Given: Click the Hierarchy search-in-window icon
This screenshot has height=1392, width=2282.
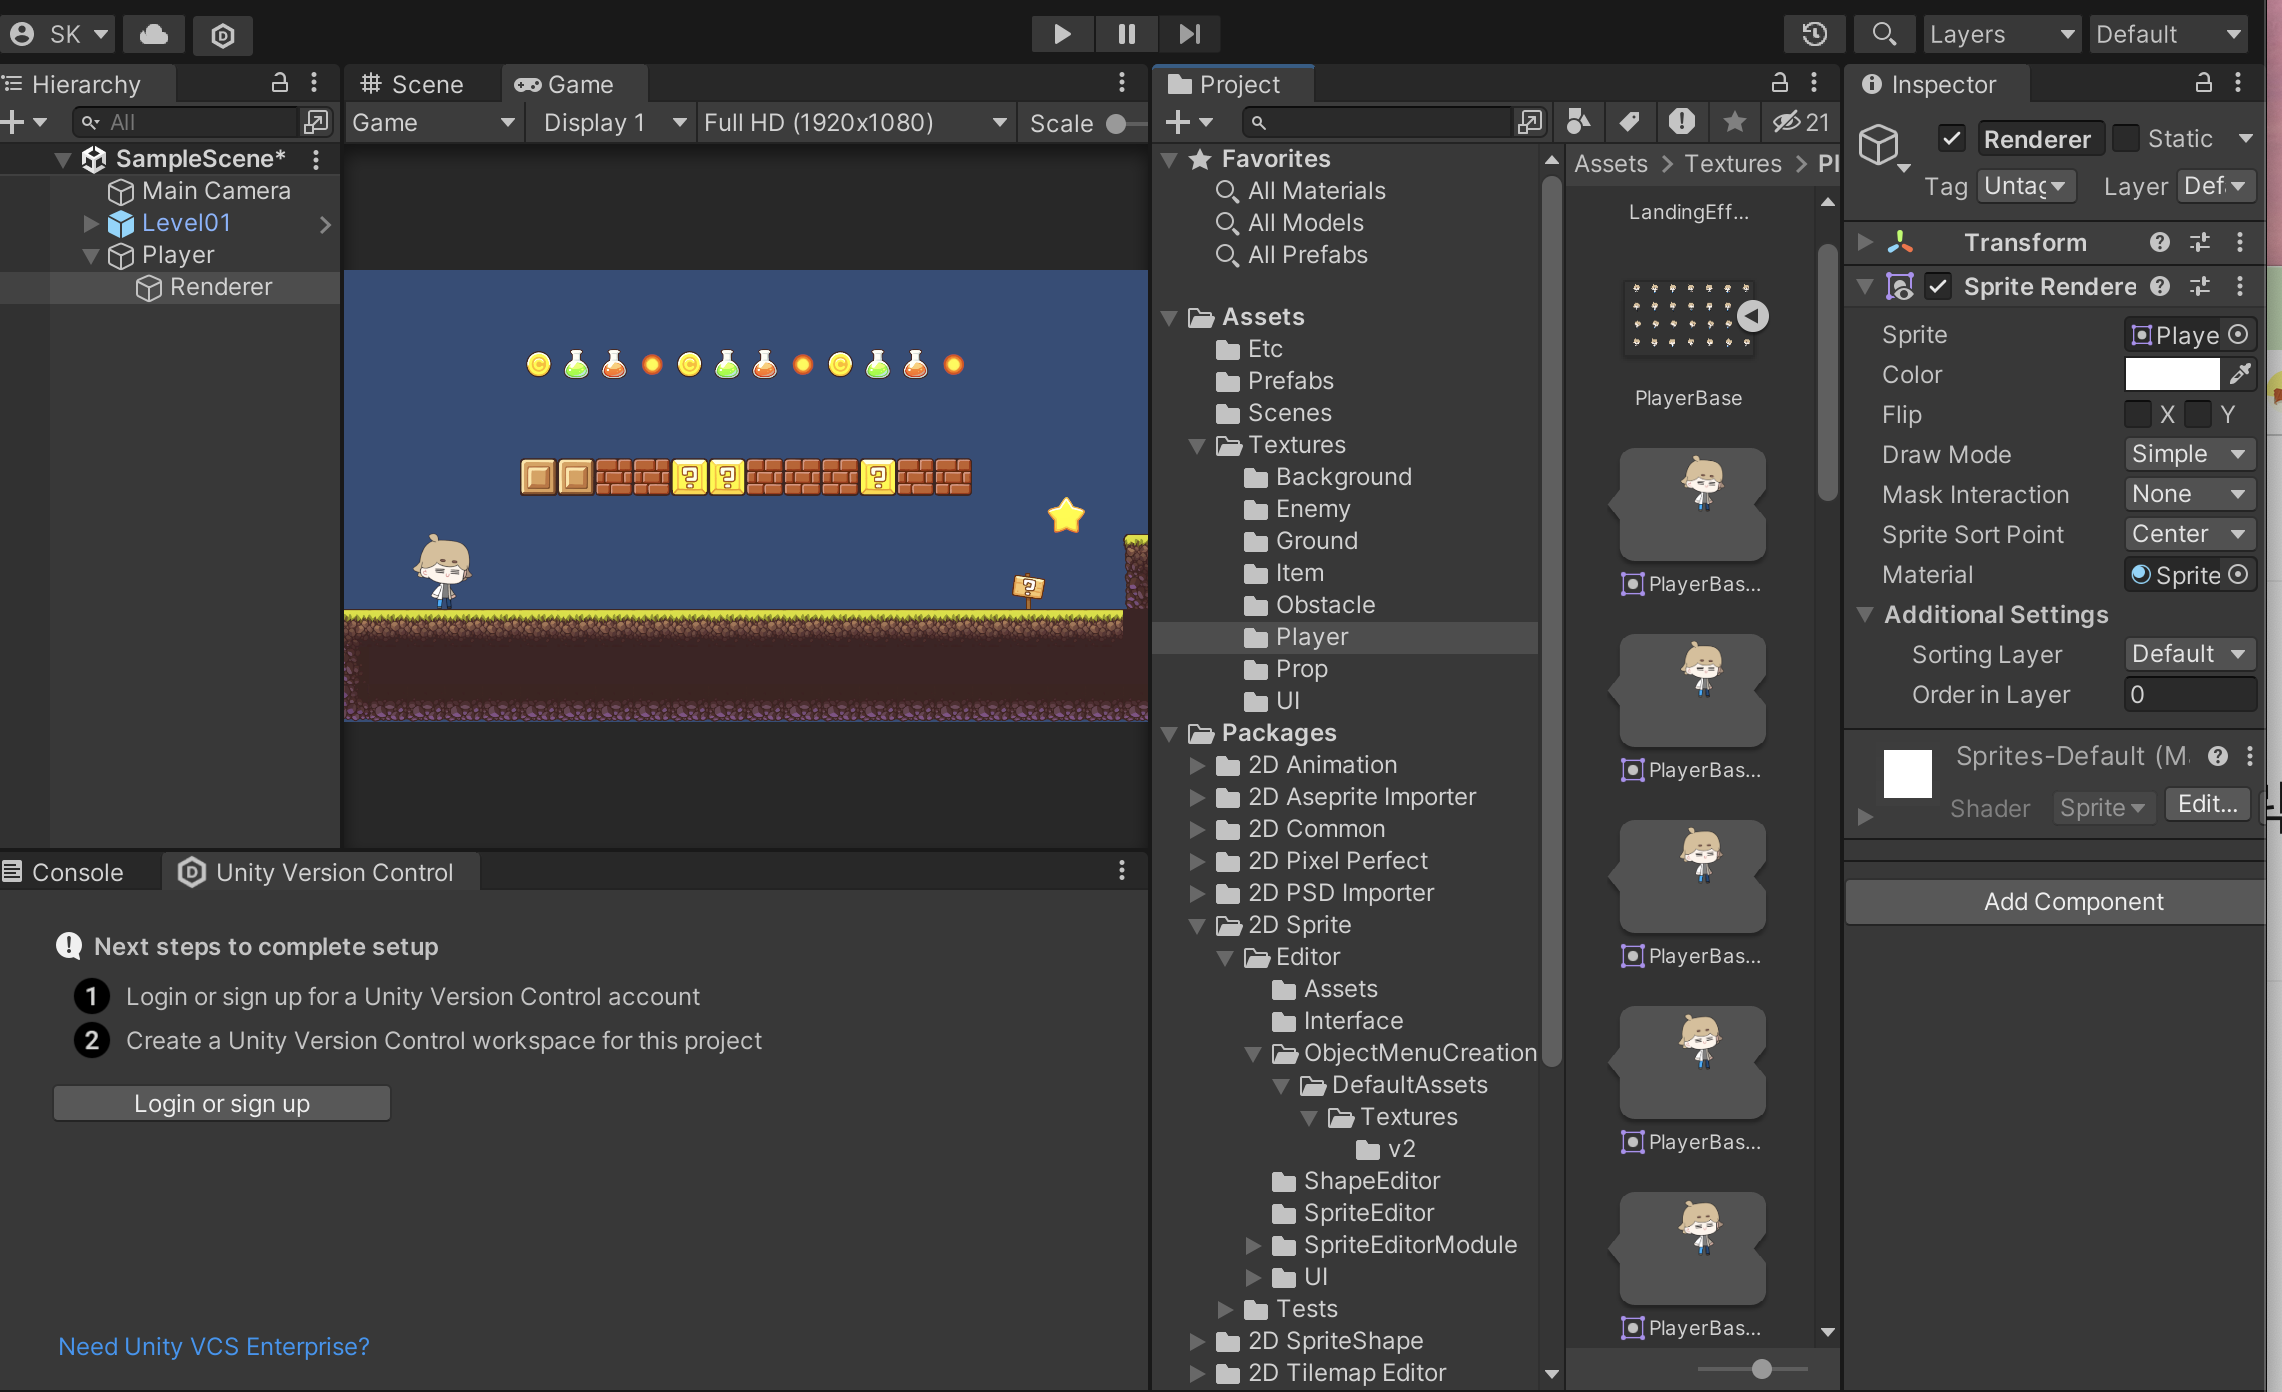Looking at the screenshot, I should (x=316, y=122).
